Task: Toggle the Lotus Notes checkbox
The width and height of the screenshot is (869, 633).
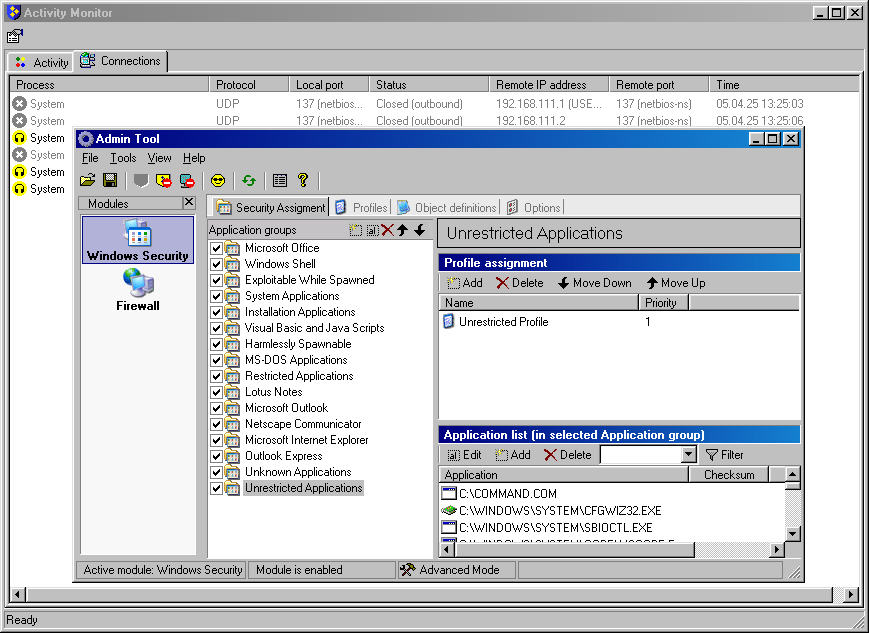Action: click(x=216, y=392)
